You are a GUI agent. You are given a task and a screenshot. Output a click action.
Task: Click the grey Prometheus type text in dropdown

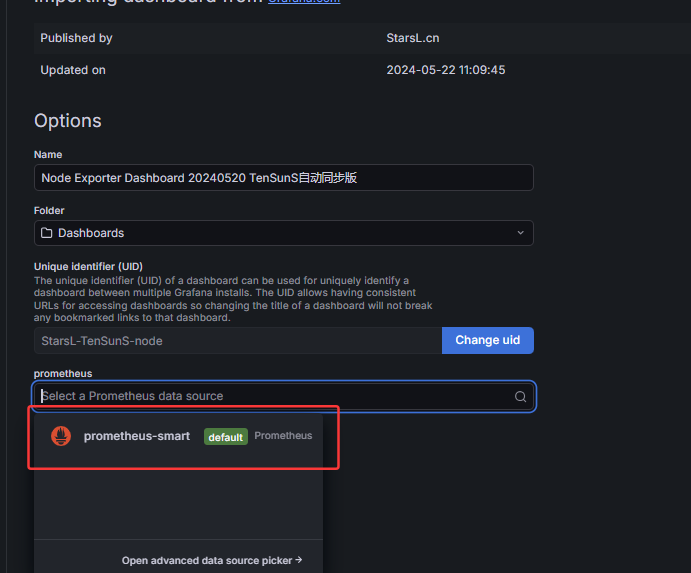(283, 435)
